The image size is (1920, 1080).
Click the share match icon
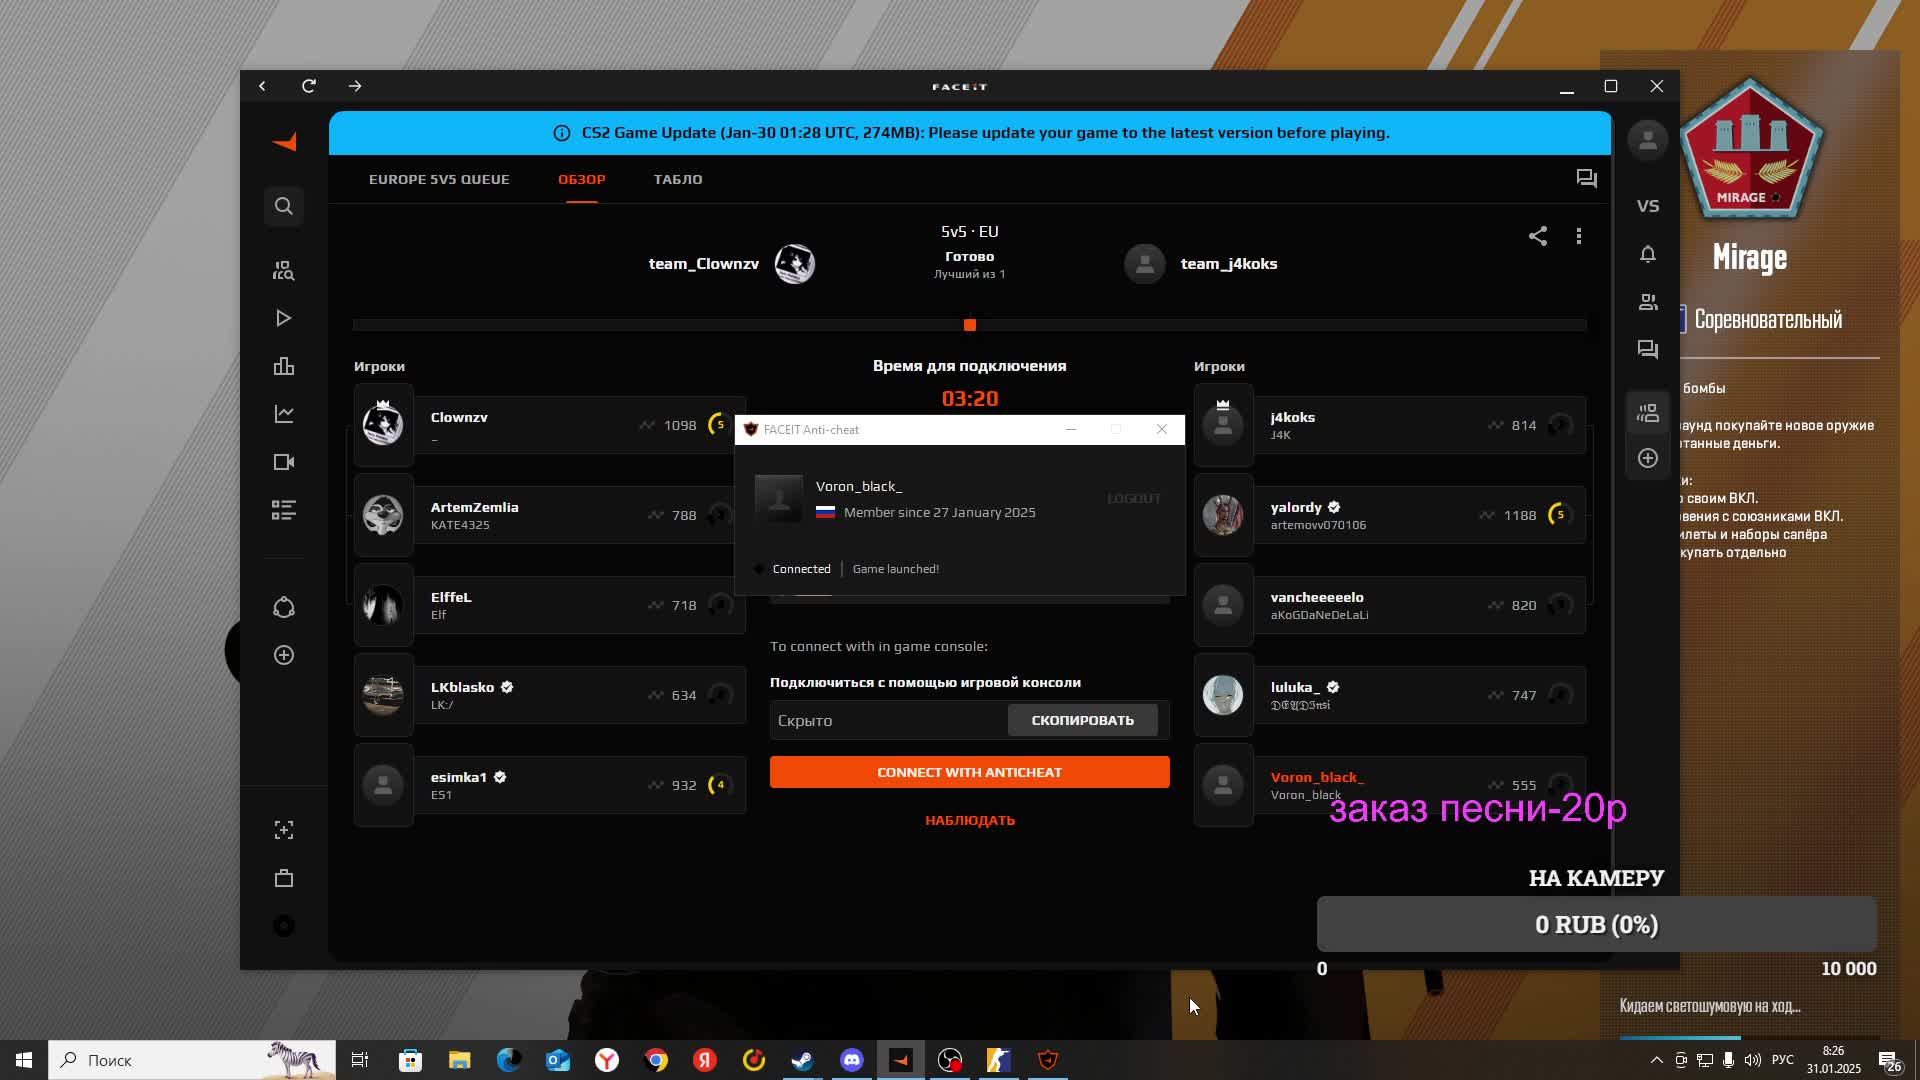[1538, 236]
